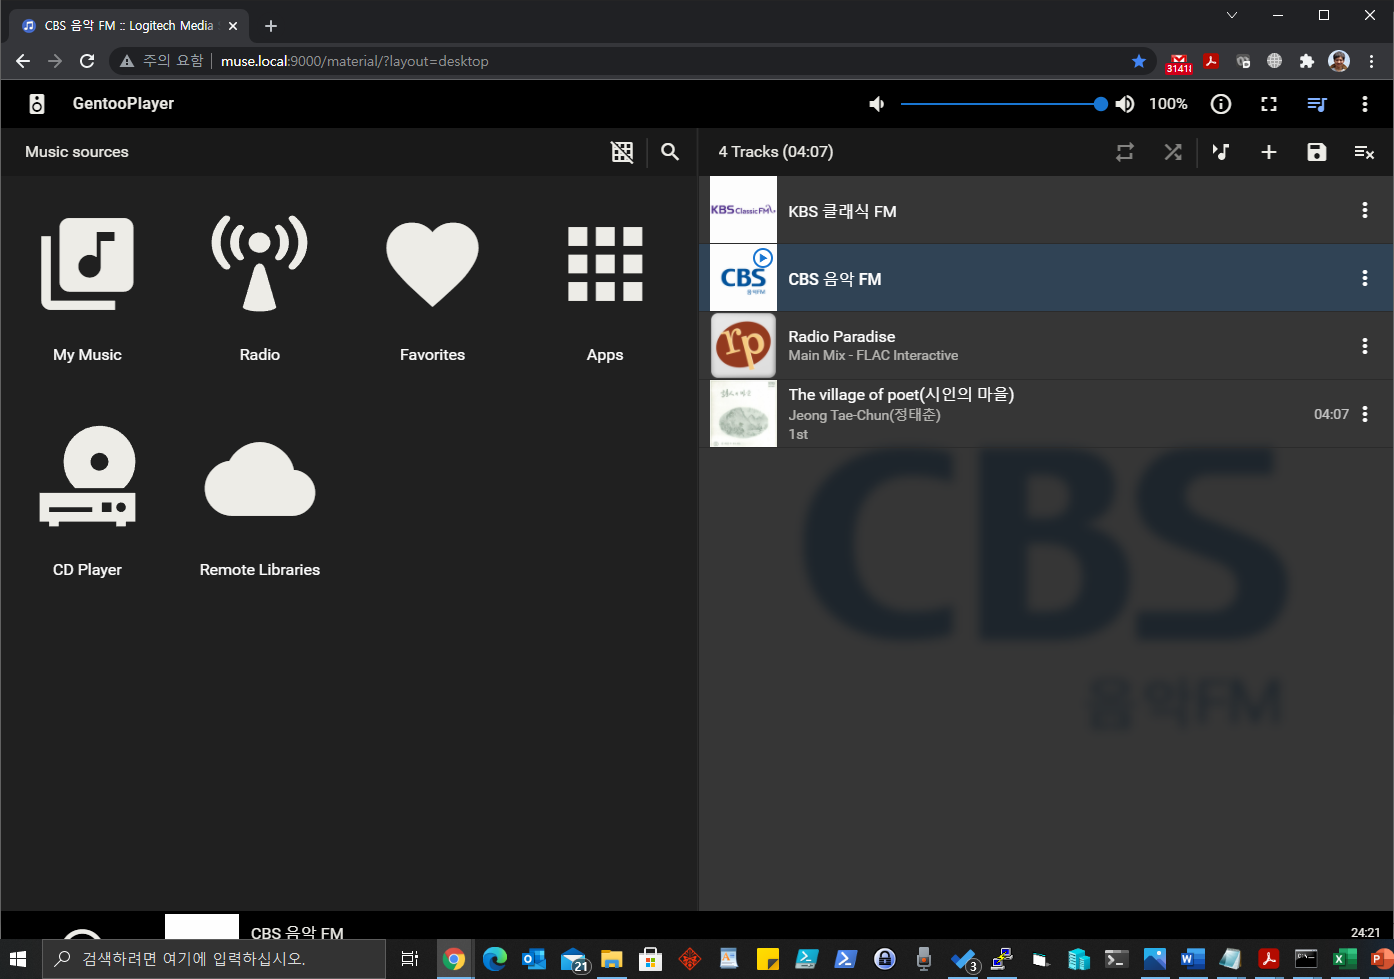The width and height of the screenshot is (1394, 979).
Task: Open Task View on the taskbar
Action: click(x=410, y=959)
